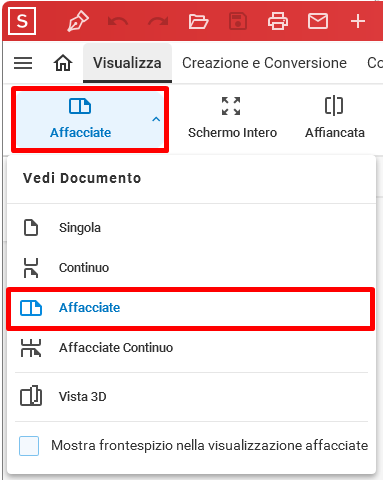Screen dimensions: 383x480
Task: Enable Mostra frontespizio nella visualizzazione affacciate checkbox
Action: click(29, 446)
